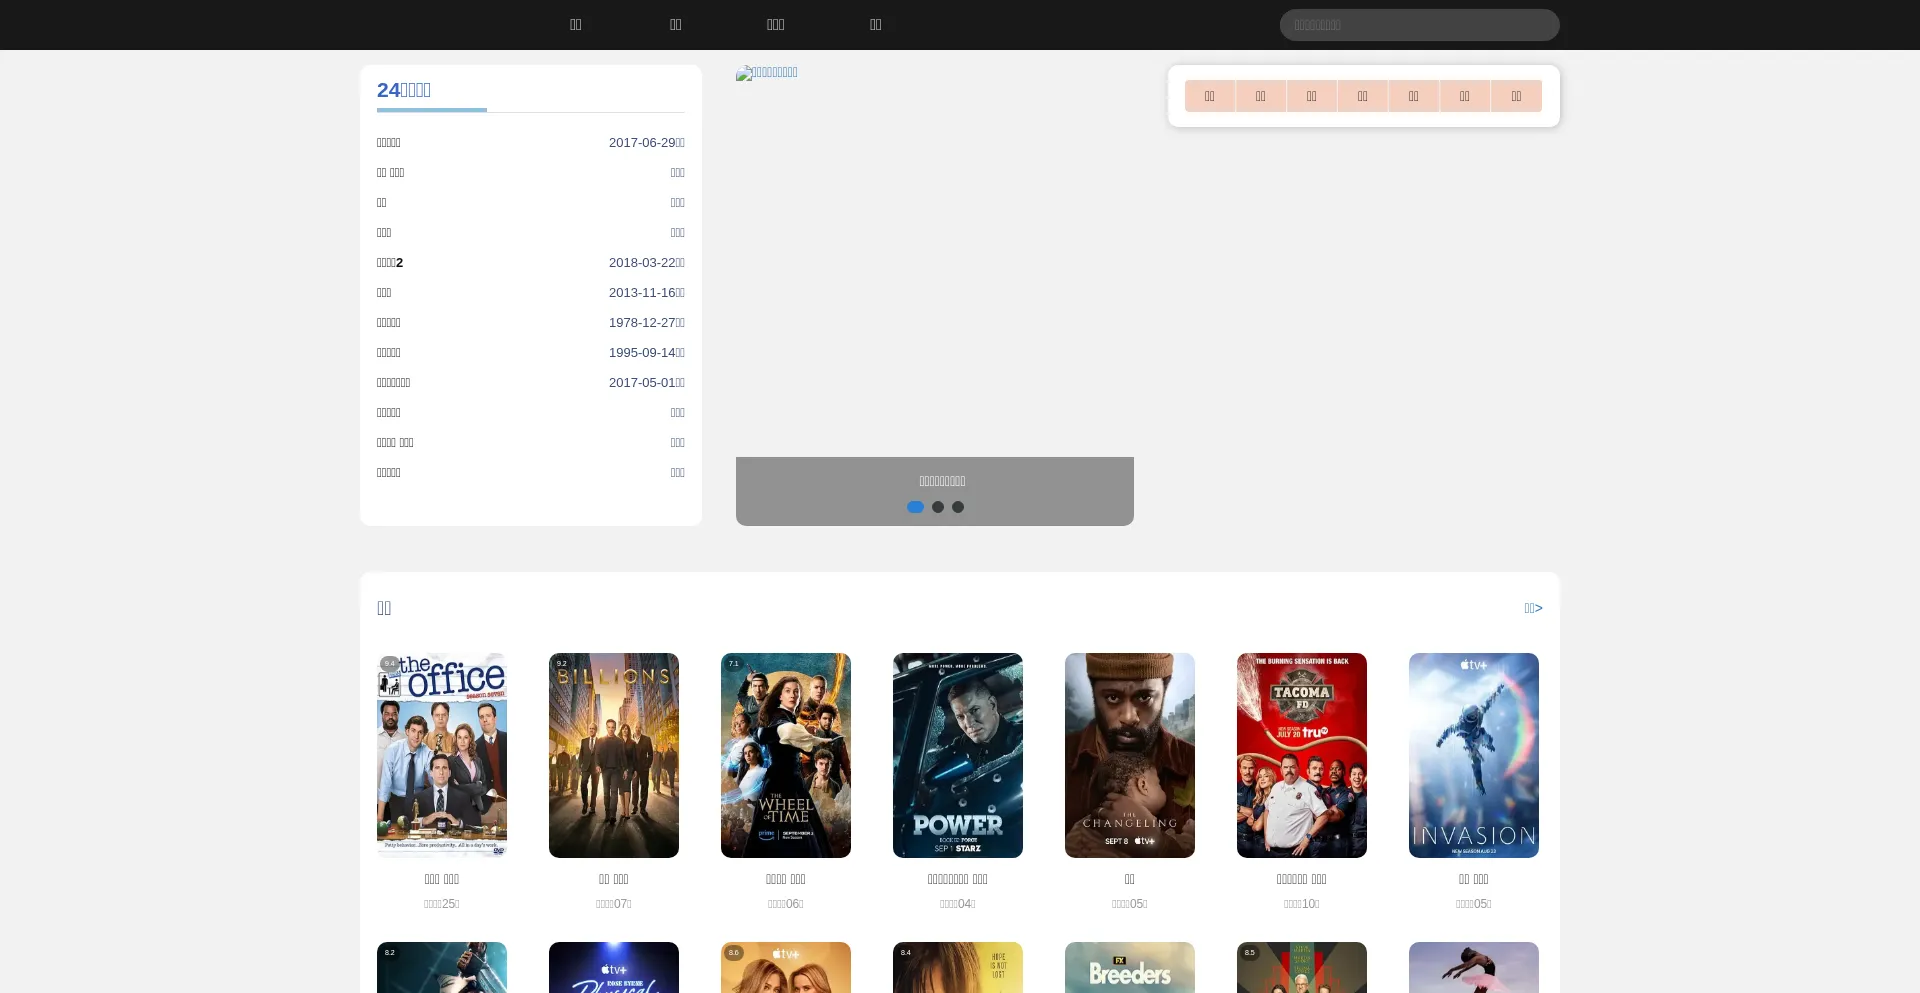Click the first item in top navigation bar
This screenshot has height=993, width=1920.
click(575, 25)
